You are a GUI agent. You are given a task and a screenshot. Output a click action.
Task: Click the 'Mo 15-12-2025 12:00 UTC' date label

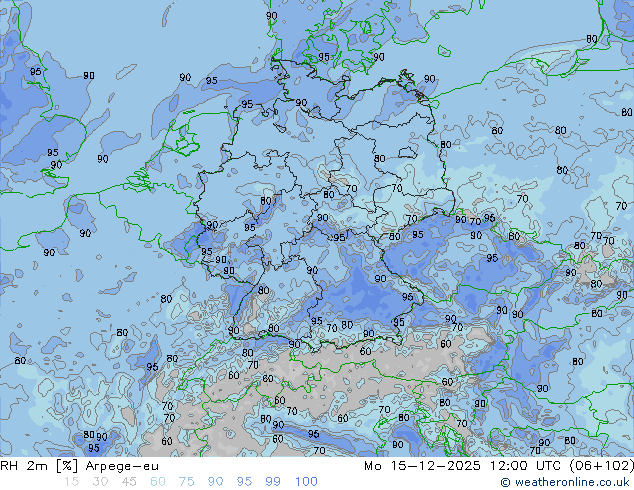[464, 466]
